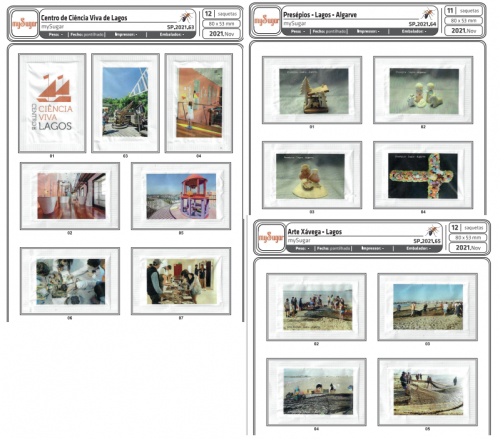The image size is (500, 439).
Task: Open the people around table sachet 07
Action: (x=181, y=281)
